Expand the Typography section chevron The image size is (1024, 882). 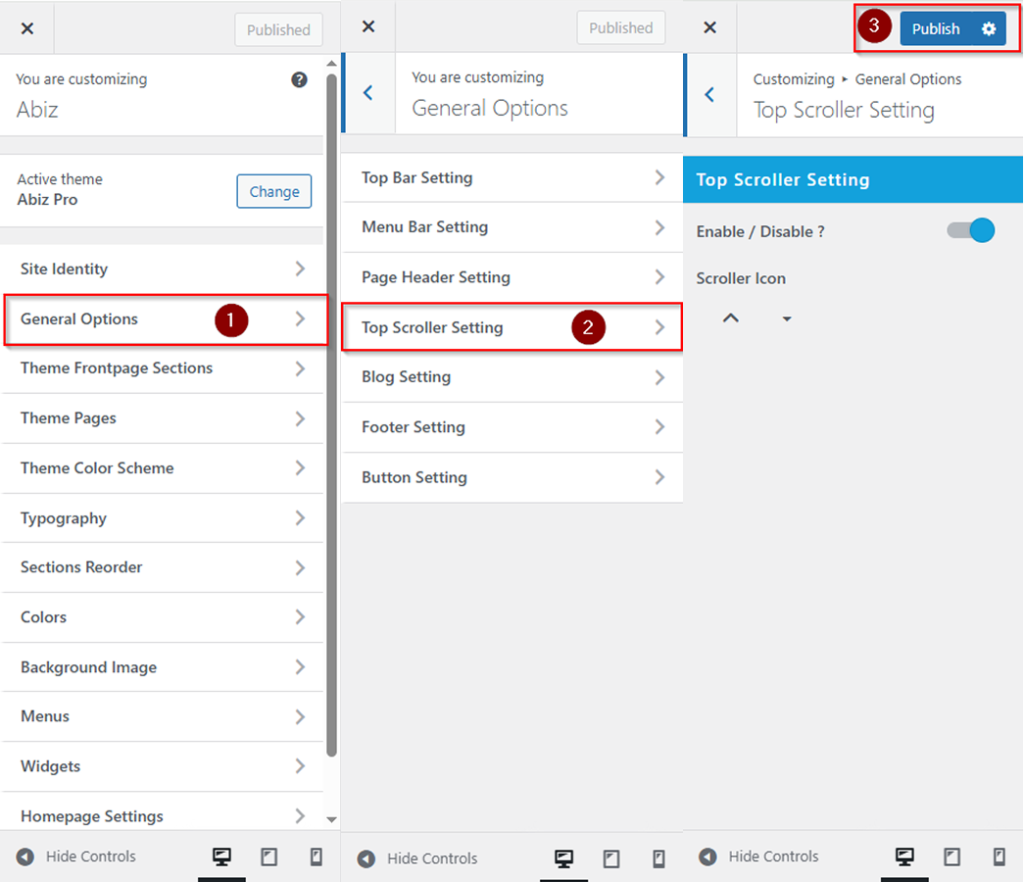pyautogui.click(x=299, y=518)
